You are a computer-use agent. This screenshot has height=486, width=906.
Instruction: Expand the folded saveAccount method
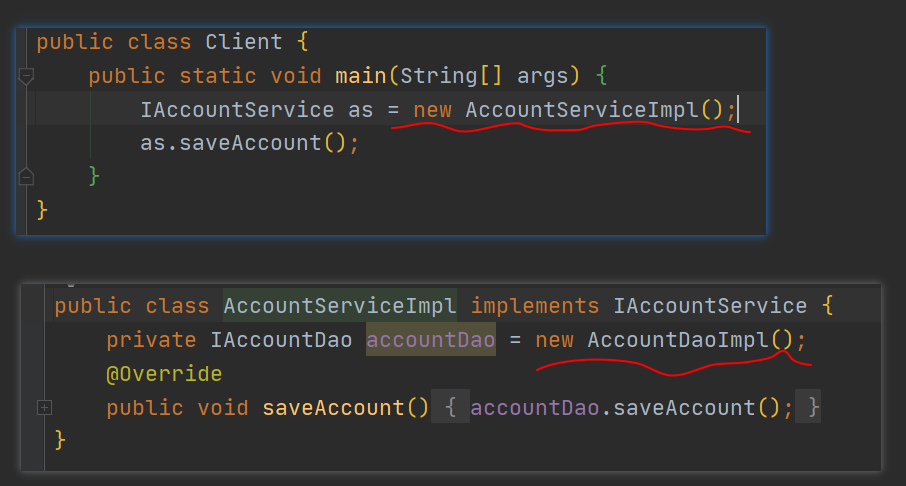pos(44,408)
